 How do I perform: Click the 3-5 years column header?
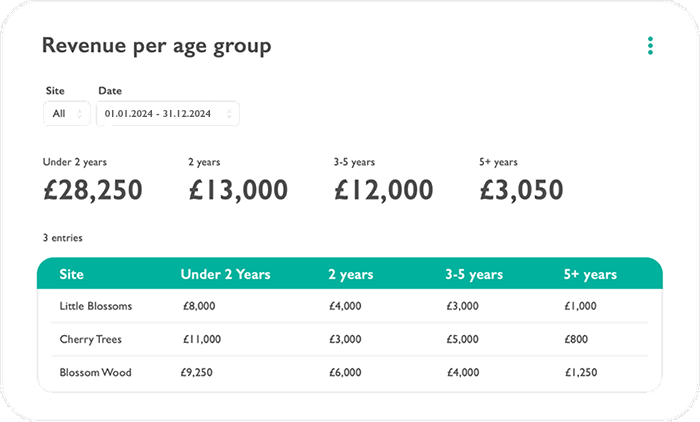point(474,274)
